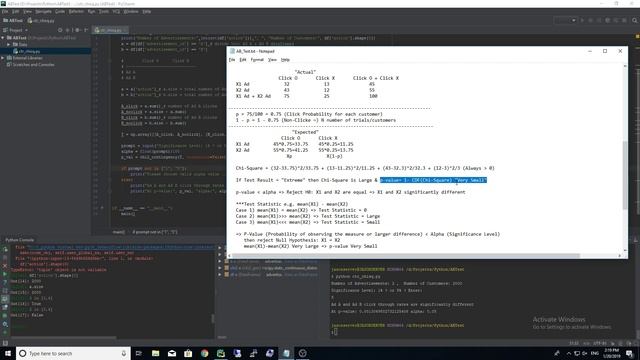Open PyCharm Refactor menu

coord(76,11)
